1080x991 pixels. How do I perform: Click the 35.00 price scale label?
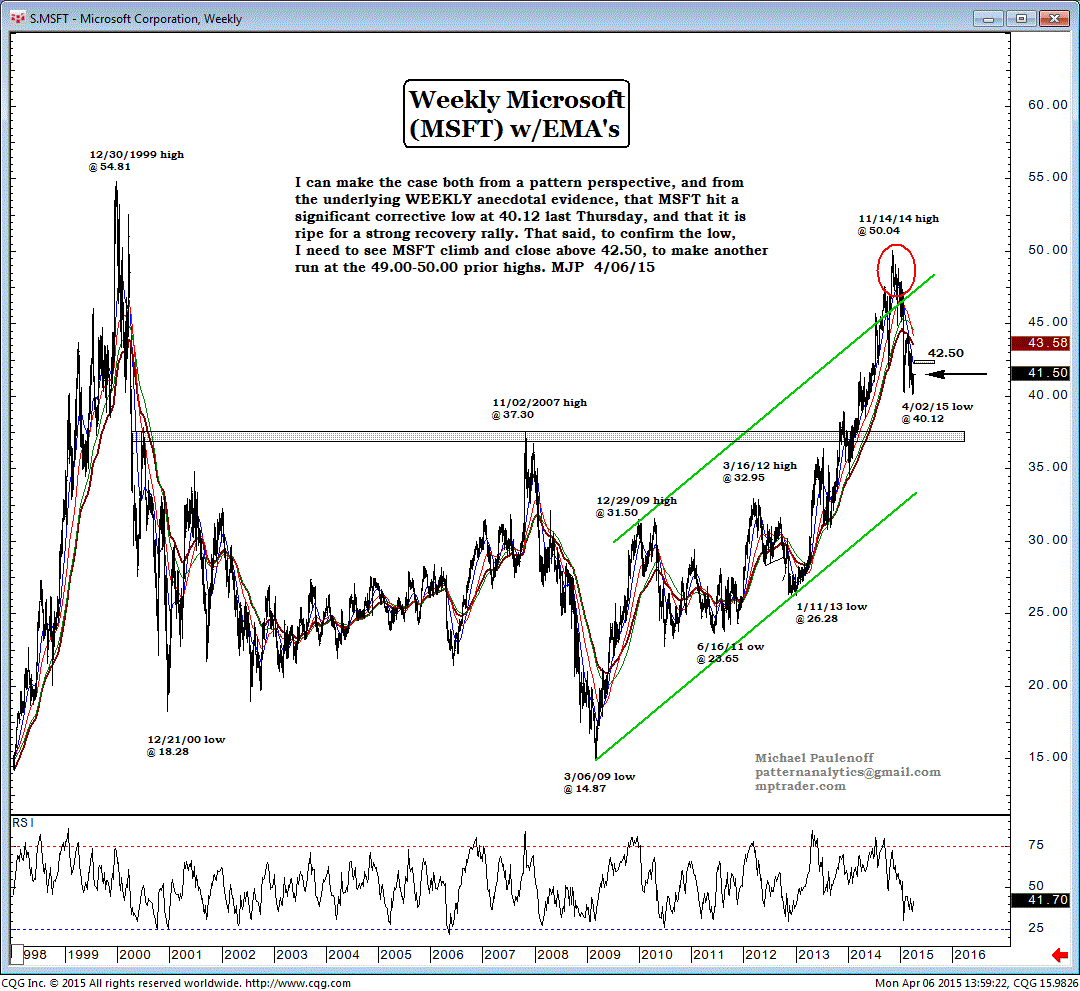click(1048, 467)
